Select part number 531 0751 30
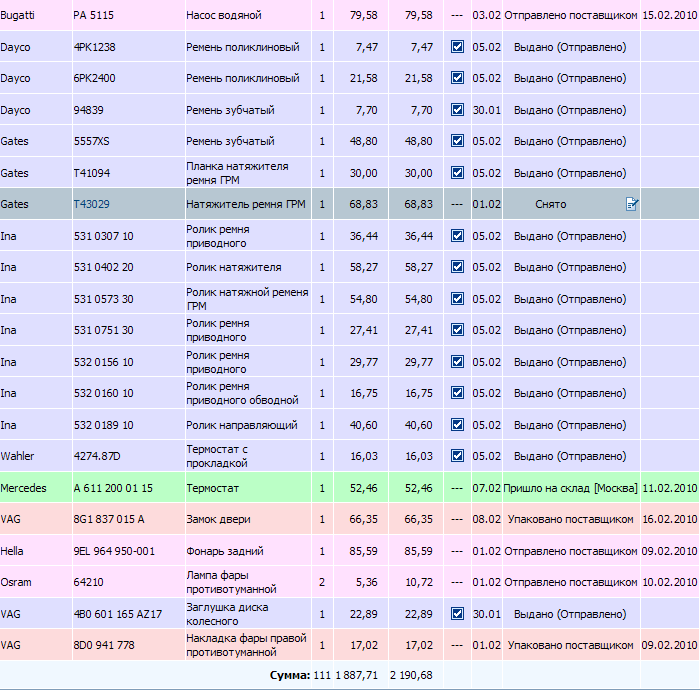Viewport: 700px width, 690px height. coord(104,330)
